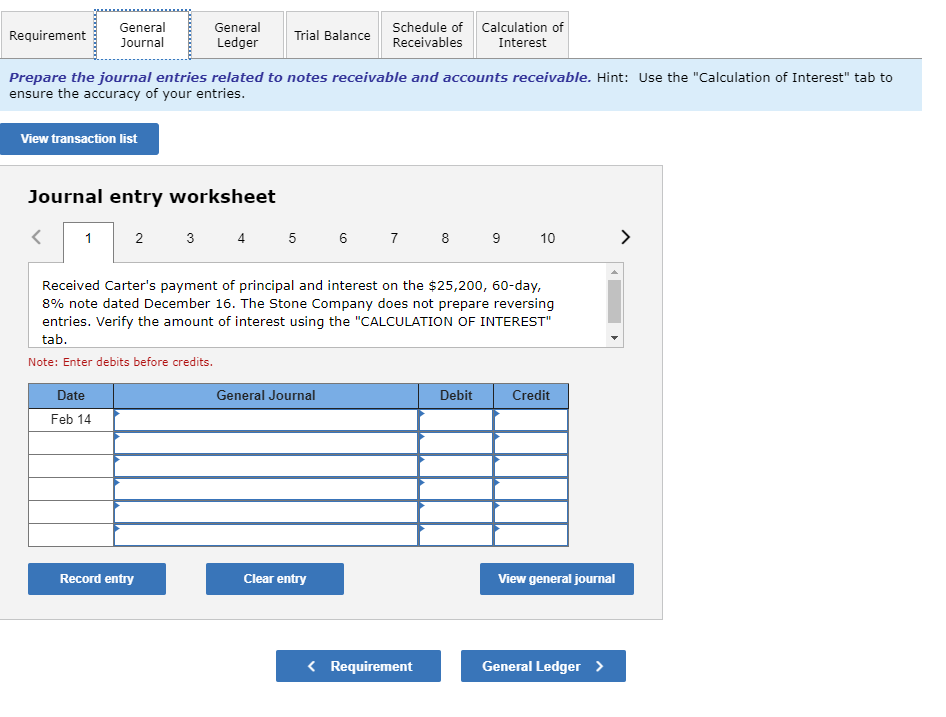This screenshot has height=717, width=946.
Task: Advance with the next entry chevron
Action: click(x=625, y=237)
